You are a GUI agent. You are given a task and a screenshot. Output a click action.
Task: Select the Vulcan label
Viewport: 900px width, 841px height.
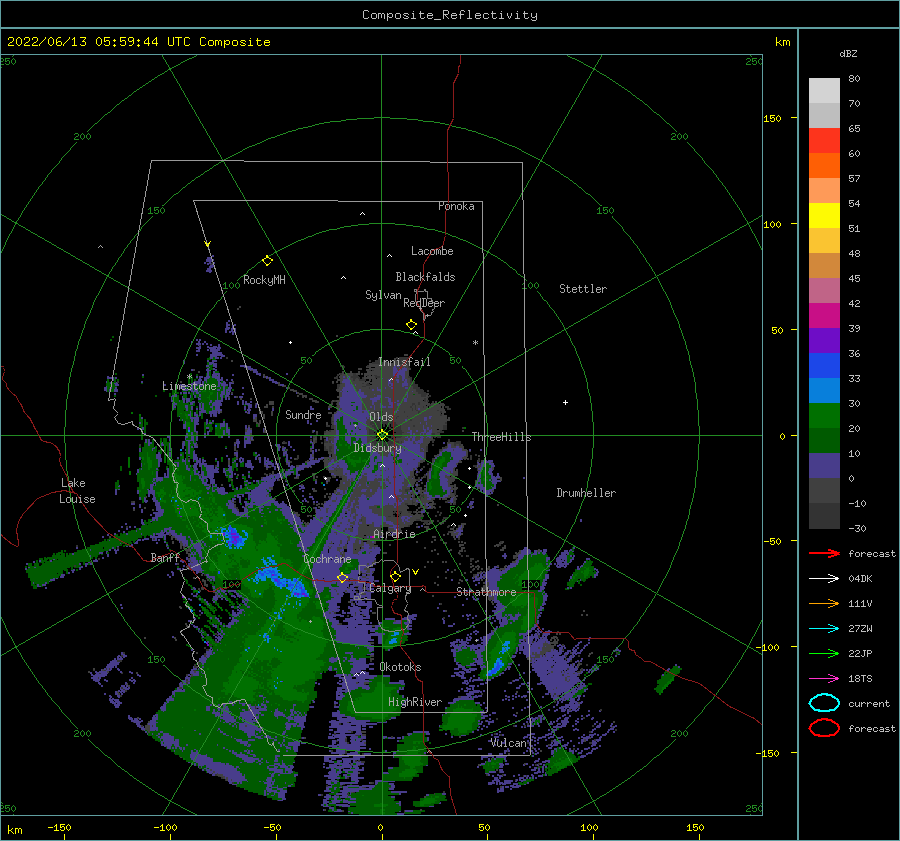click(509, 743)
